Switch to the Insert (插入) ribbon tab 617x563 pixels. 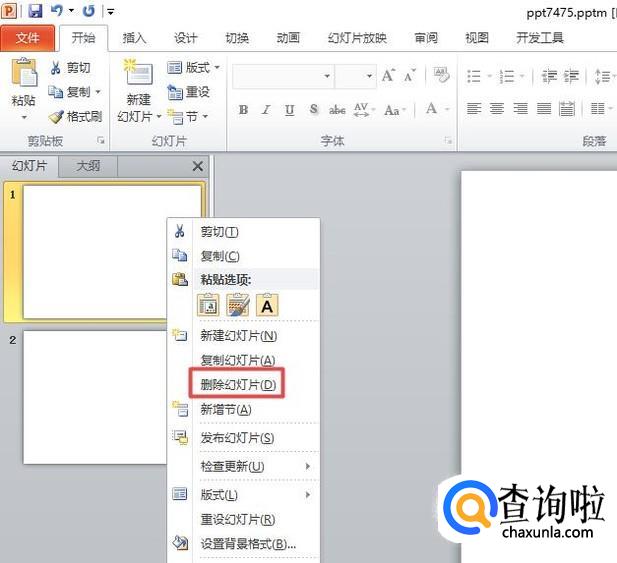(x=134, y=38)
